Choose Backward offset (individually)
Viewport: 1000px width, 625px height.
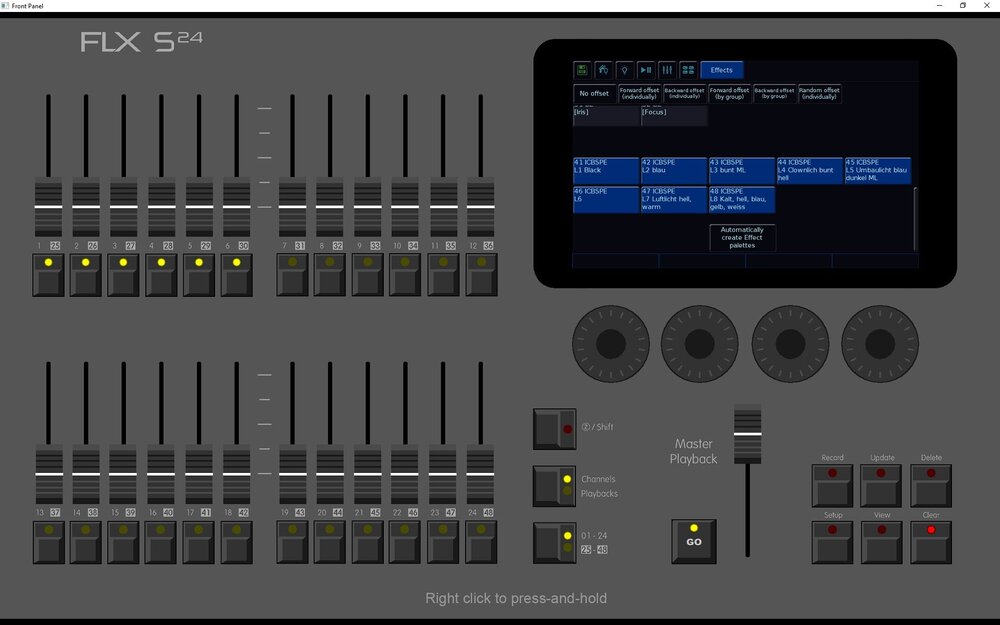[x=685, y=94]
